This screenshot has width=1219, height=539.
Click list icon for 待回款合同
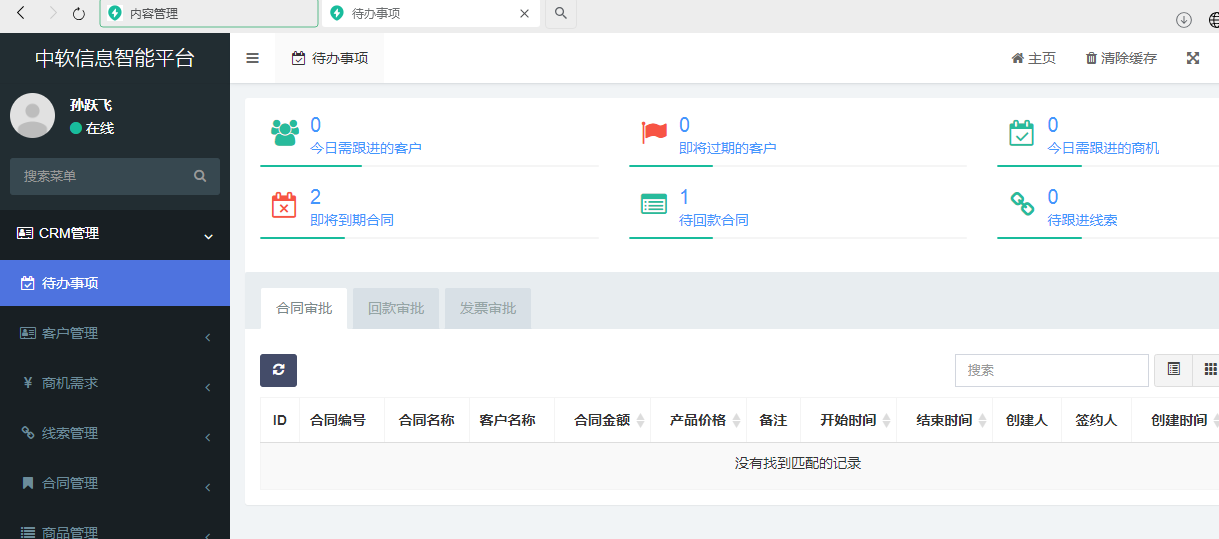(654, 204)
